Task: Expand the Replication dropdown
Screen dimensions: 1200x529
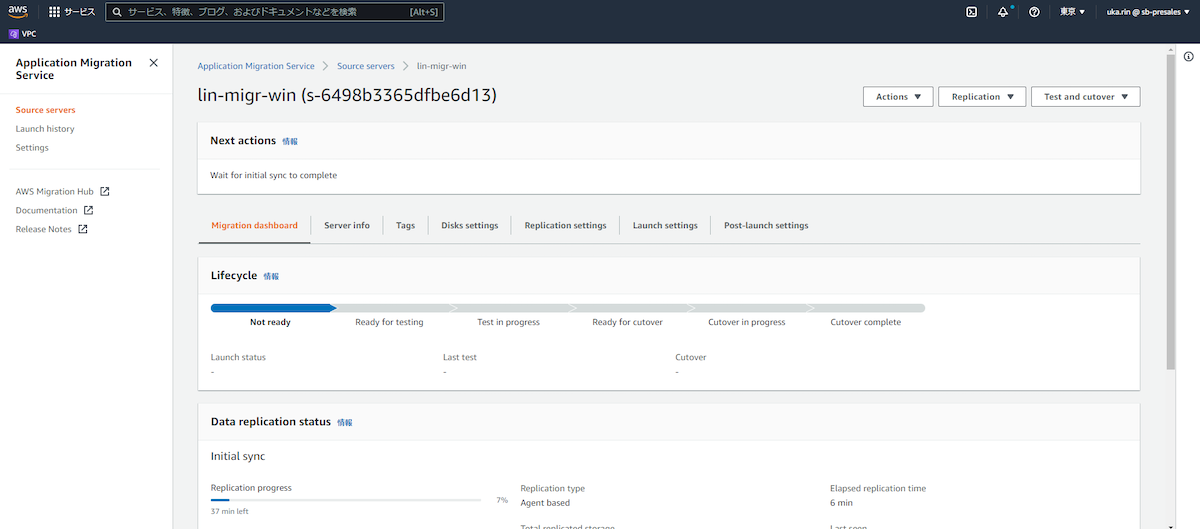Action: pos(981,97)
